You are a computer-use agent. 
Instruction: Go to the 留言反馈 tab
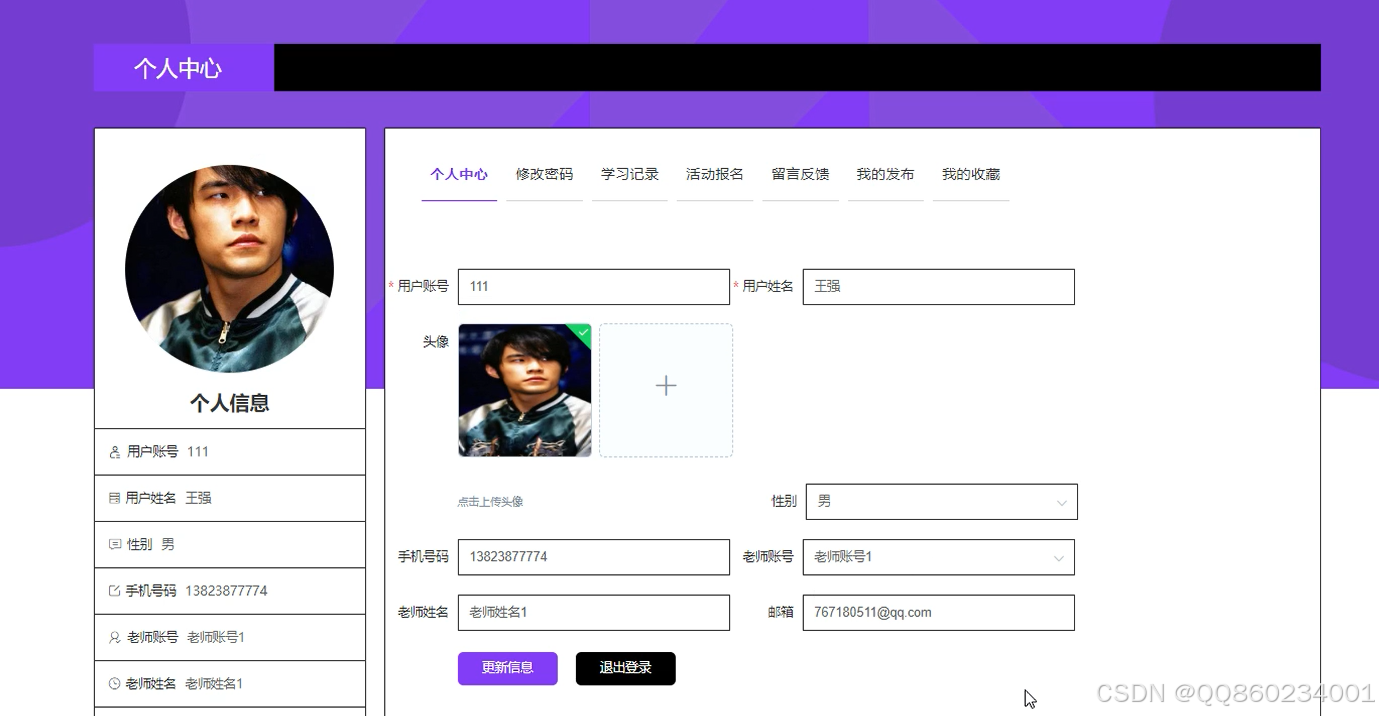coord(800,174)
